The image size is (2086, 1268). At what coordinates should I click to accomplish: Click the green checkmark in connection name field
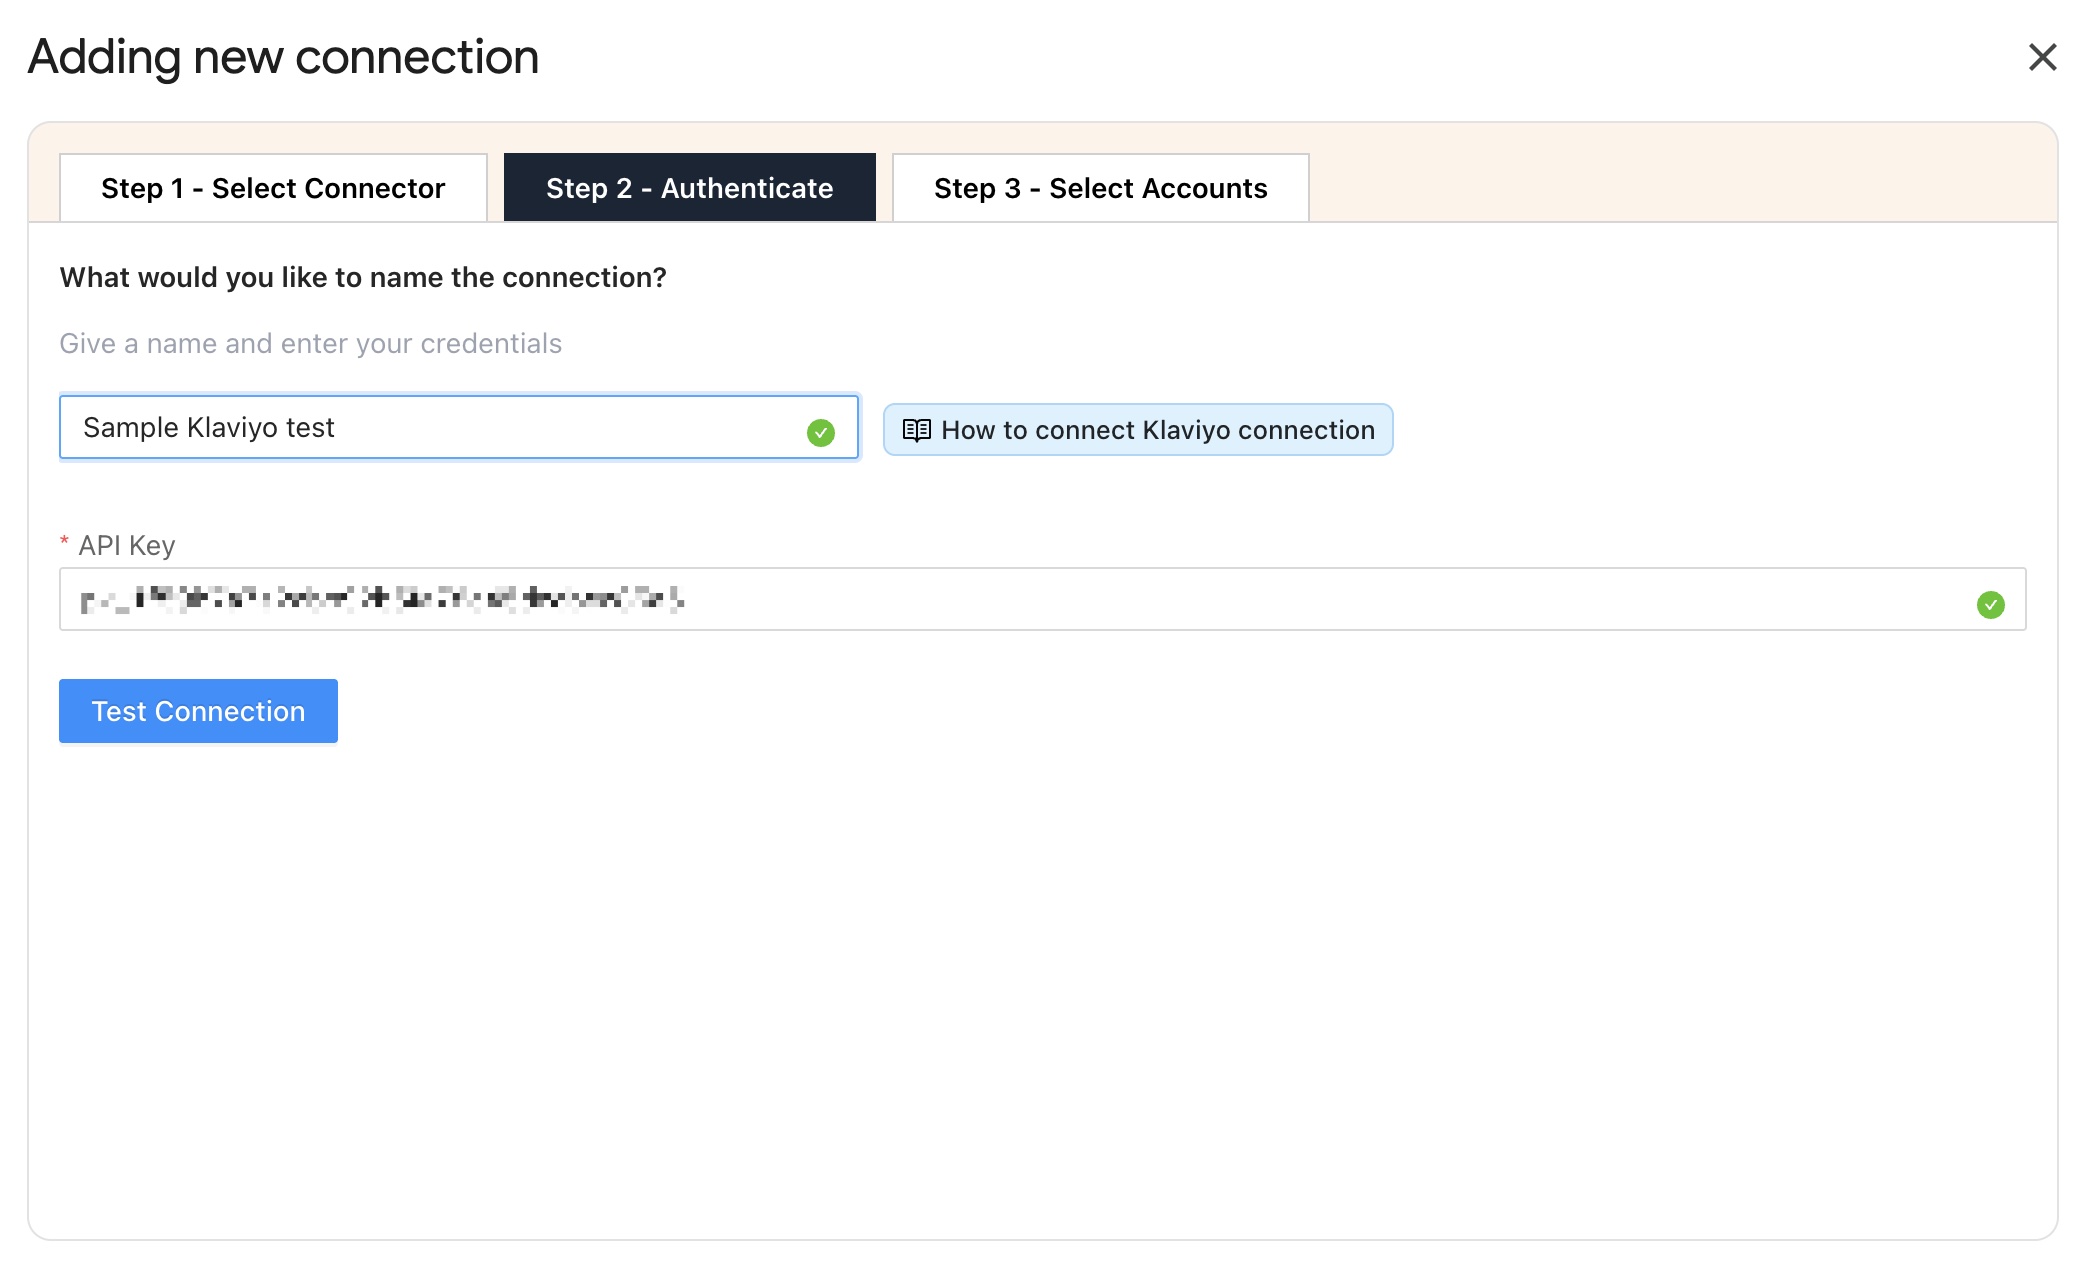click(x=821, y=432)
